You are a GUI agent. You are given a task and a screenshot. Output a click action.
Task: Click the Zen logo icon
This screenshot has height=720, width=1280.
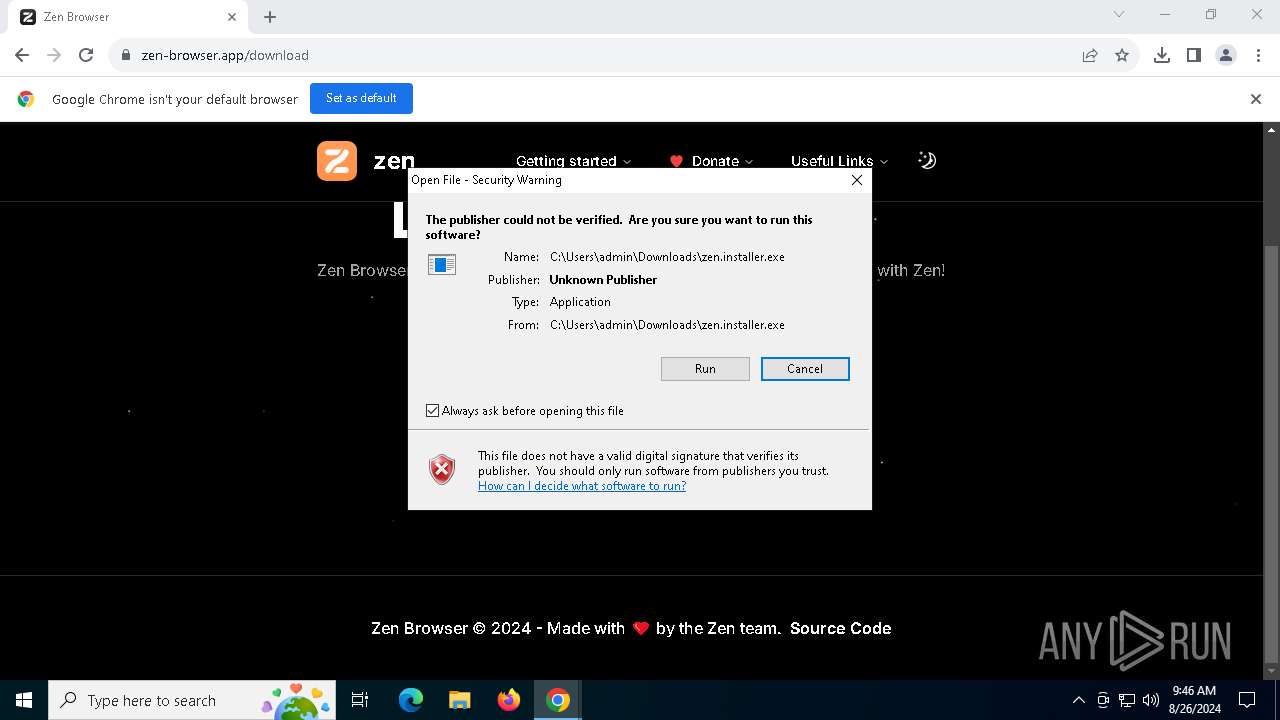(x=337, y=161)
